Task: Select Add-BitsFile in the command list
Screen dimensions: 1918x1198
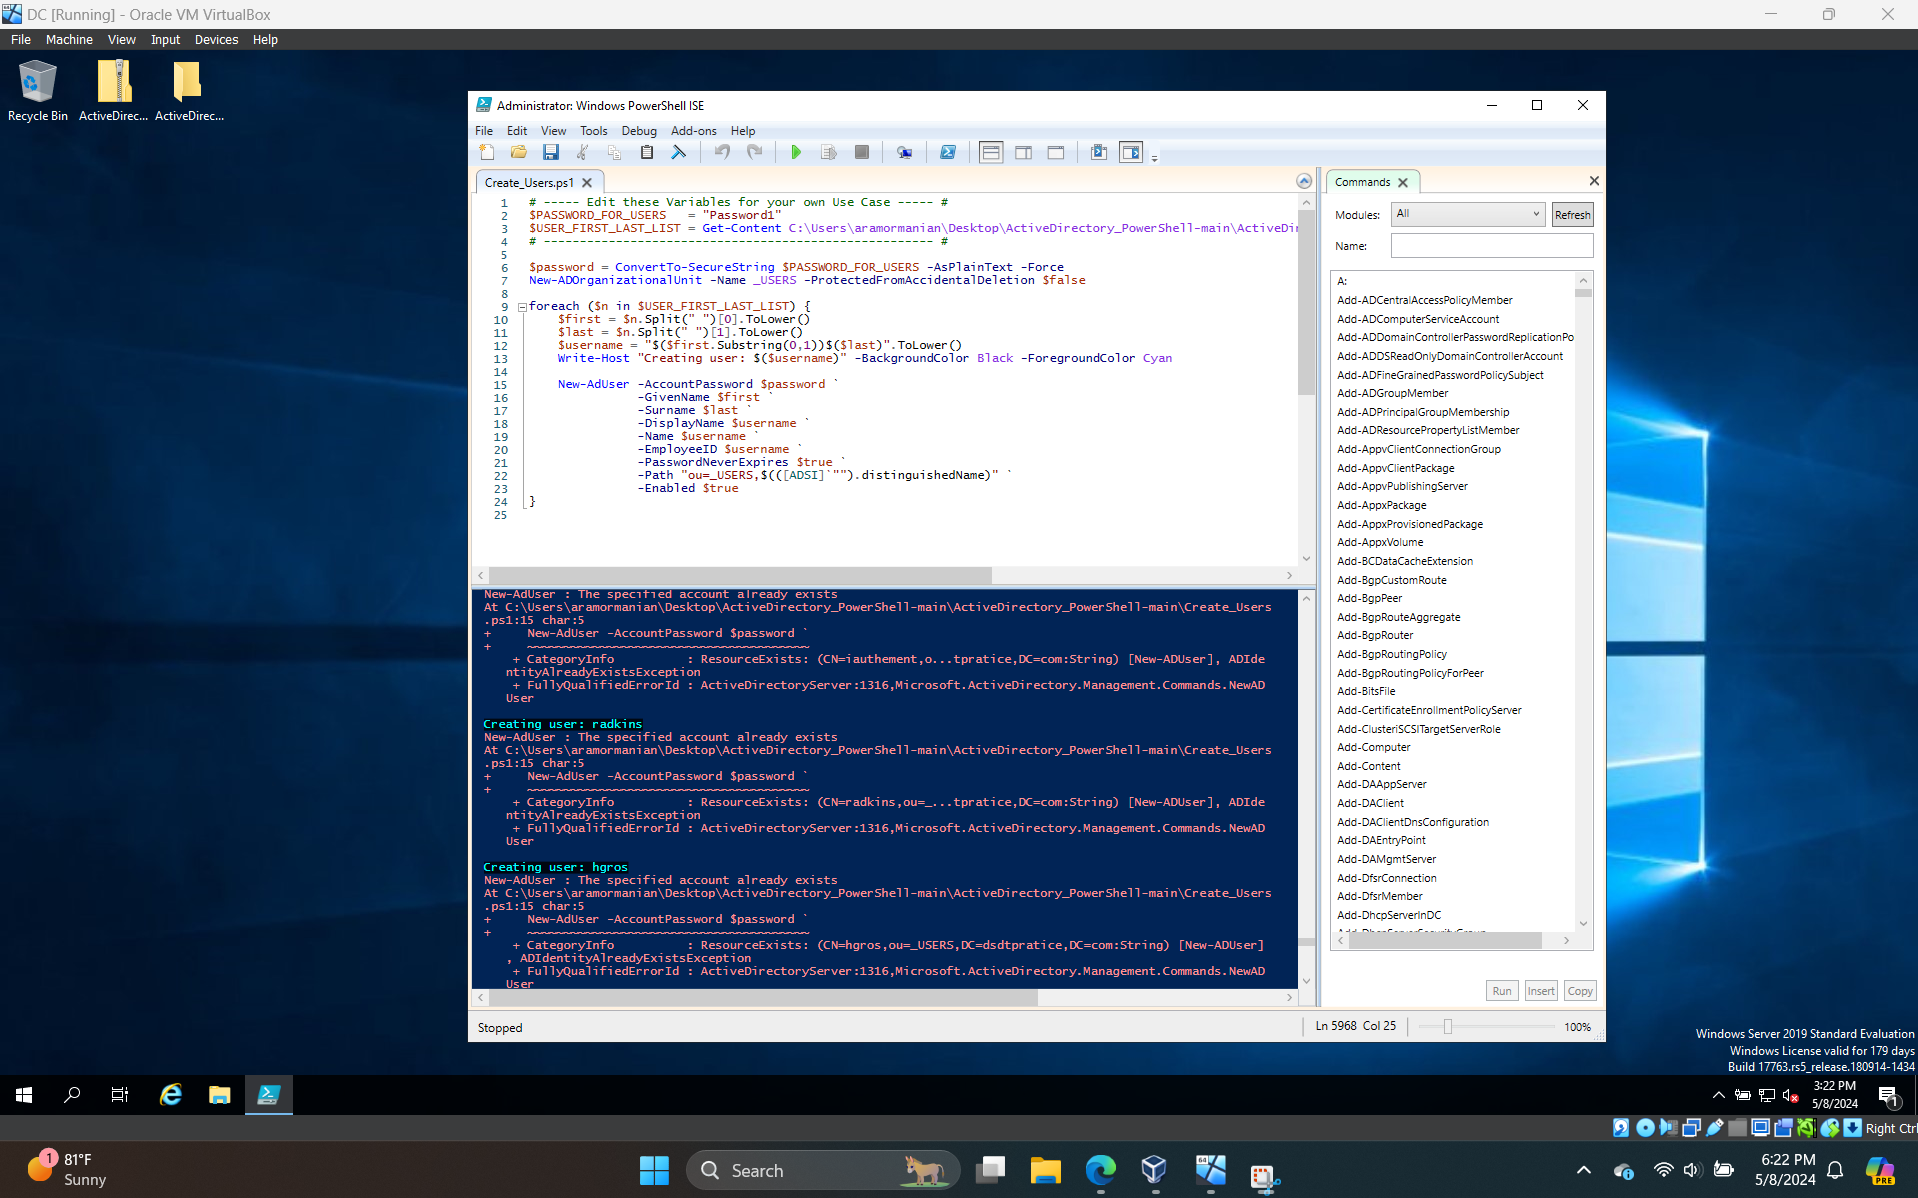Action: tap(1366, 691)
